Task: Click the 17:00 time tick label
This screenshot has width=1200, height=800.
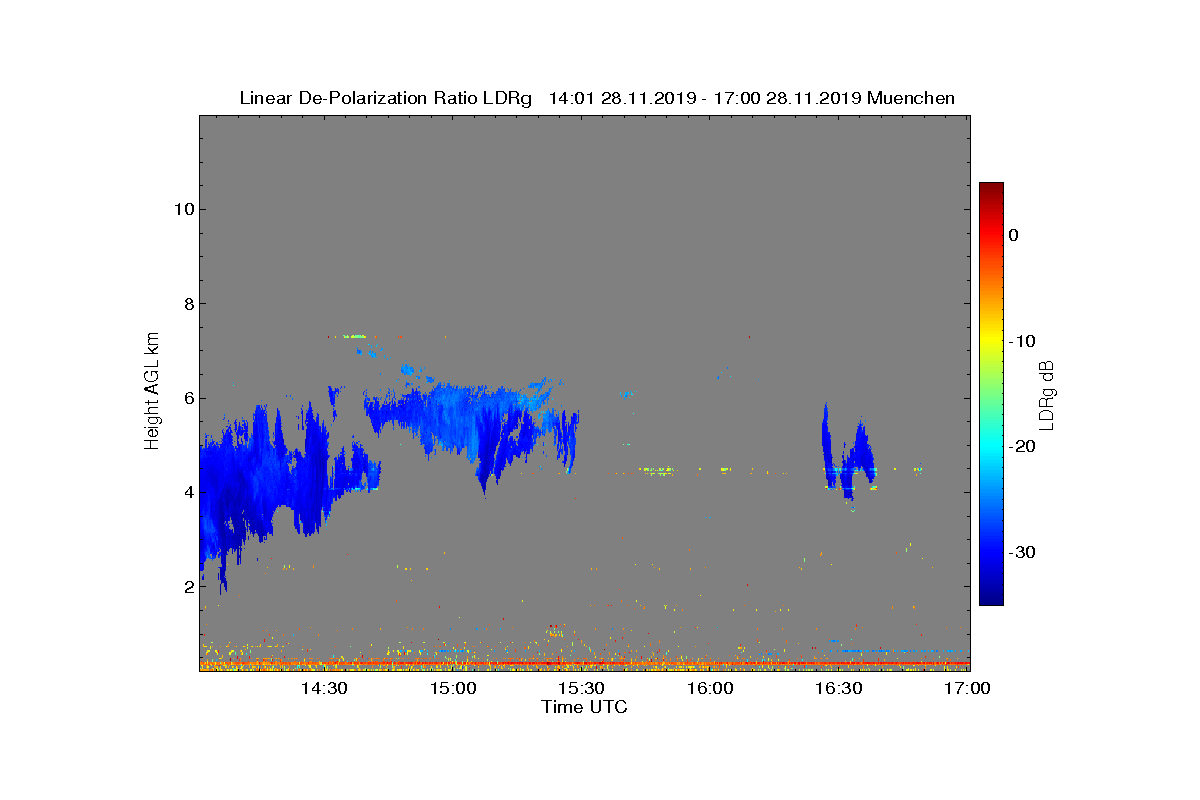Action: point(967,688)
